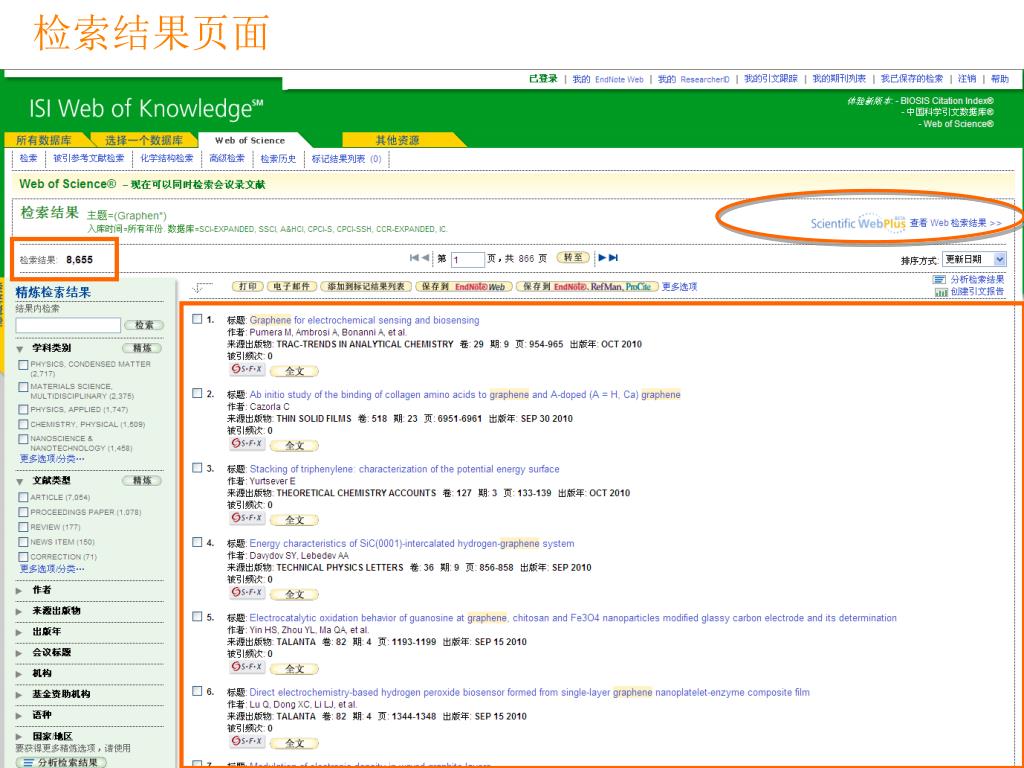1024x768 pixels.
Task: Expand the 国家/地区 section
Action: pos(20,737)
